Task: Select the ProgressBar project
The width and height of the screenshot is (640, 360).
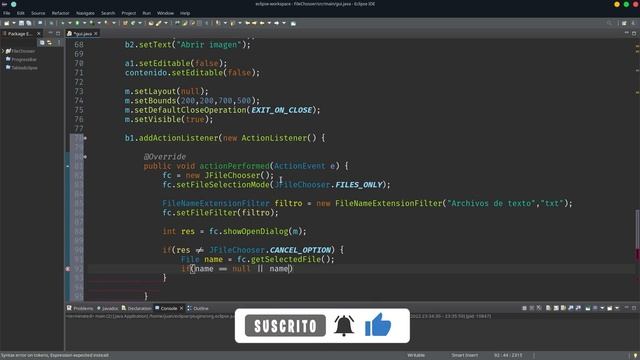Action: (21, 60)
